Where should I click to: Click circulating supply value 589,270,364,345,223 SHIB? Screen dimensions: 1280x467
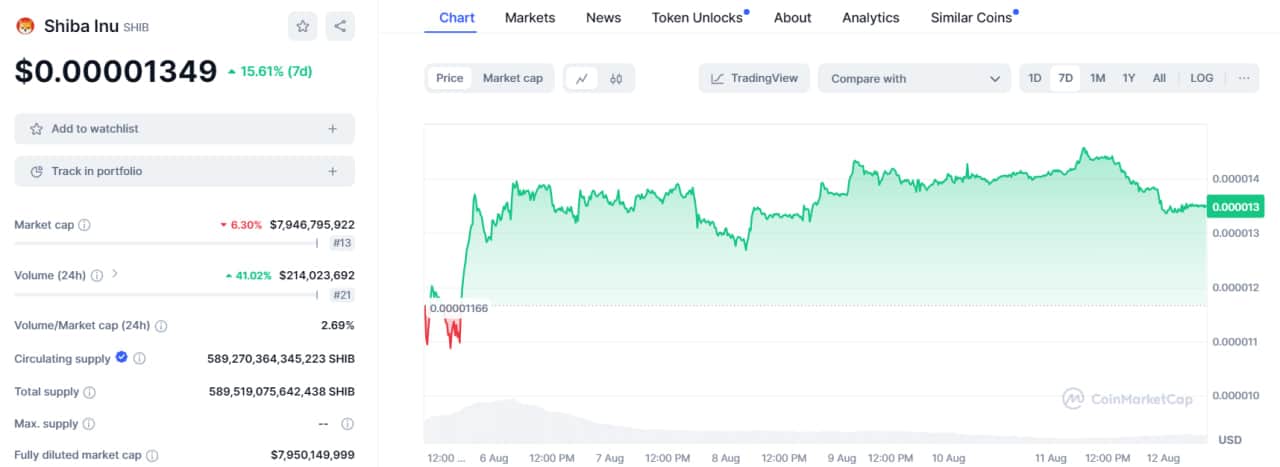coord(281,358)
